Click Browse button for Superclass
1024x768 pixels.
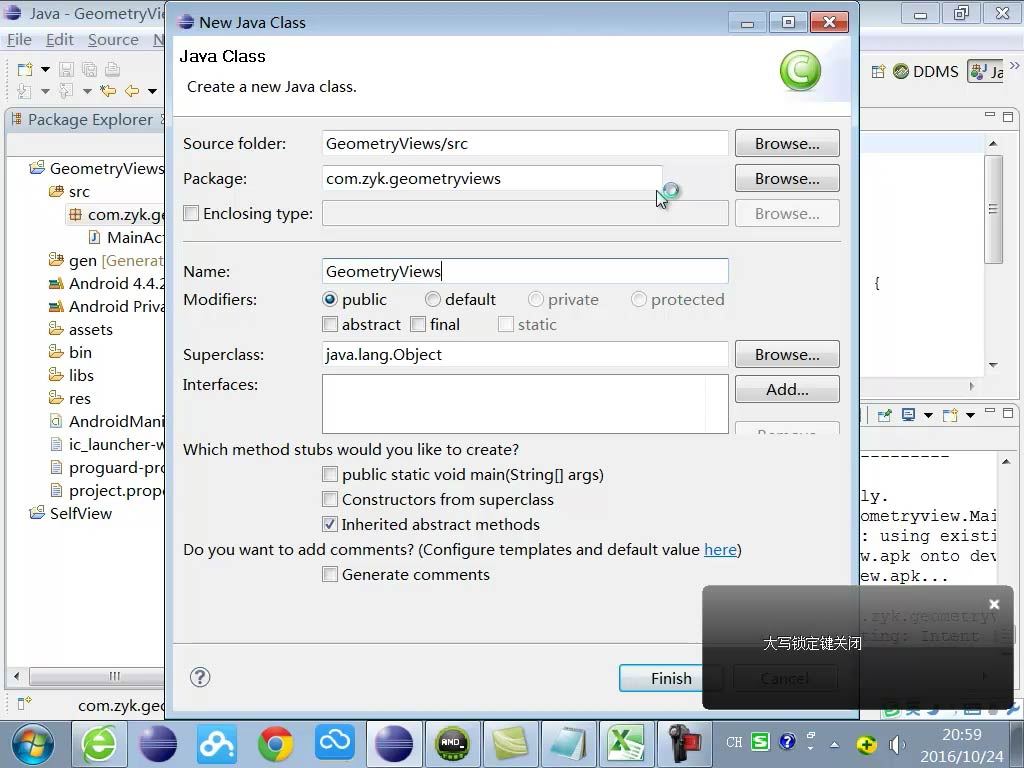click(x=787, y=355)
